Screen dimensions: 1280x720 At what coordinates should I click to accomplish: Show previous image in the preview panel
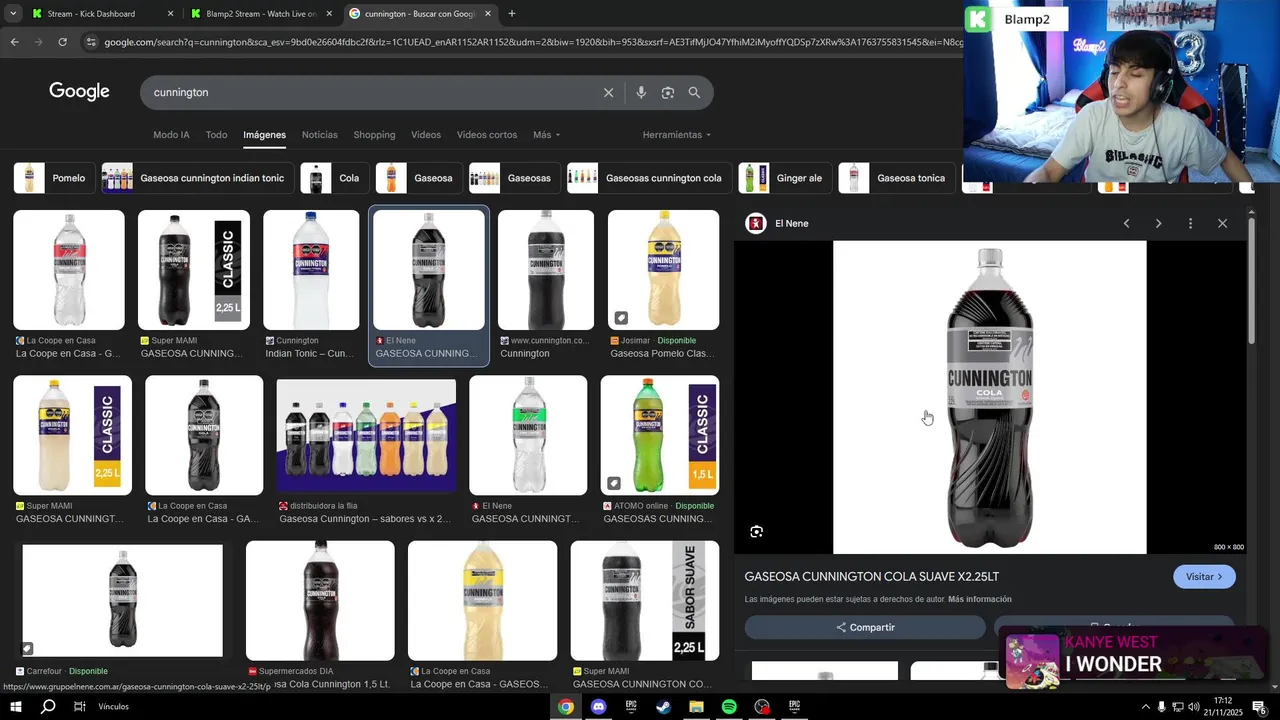click(1126, 223)
